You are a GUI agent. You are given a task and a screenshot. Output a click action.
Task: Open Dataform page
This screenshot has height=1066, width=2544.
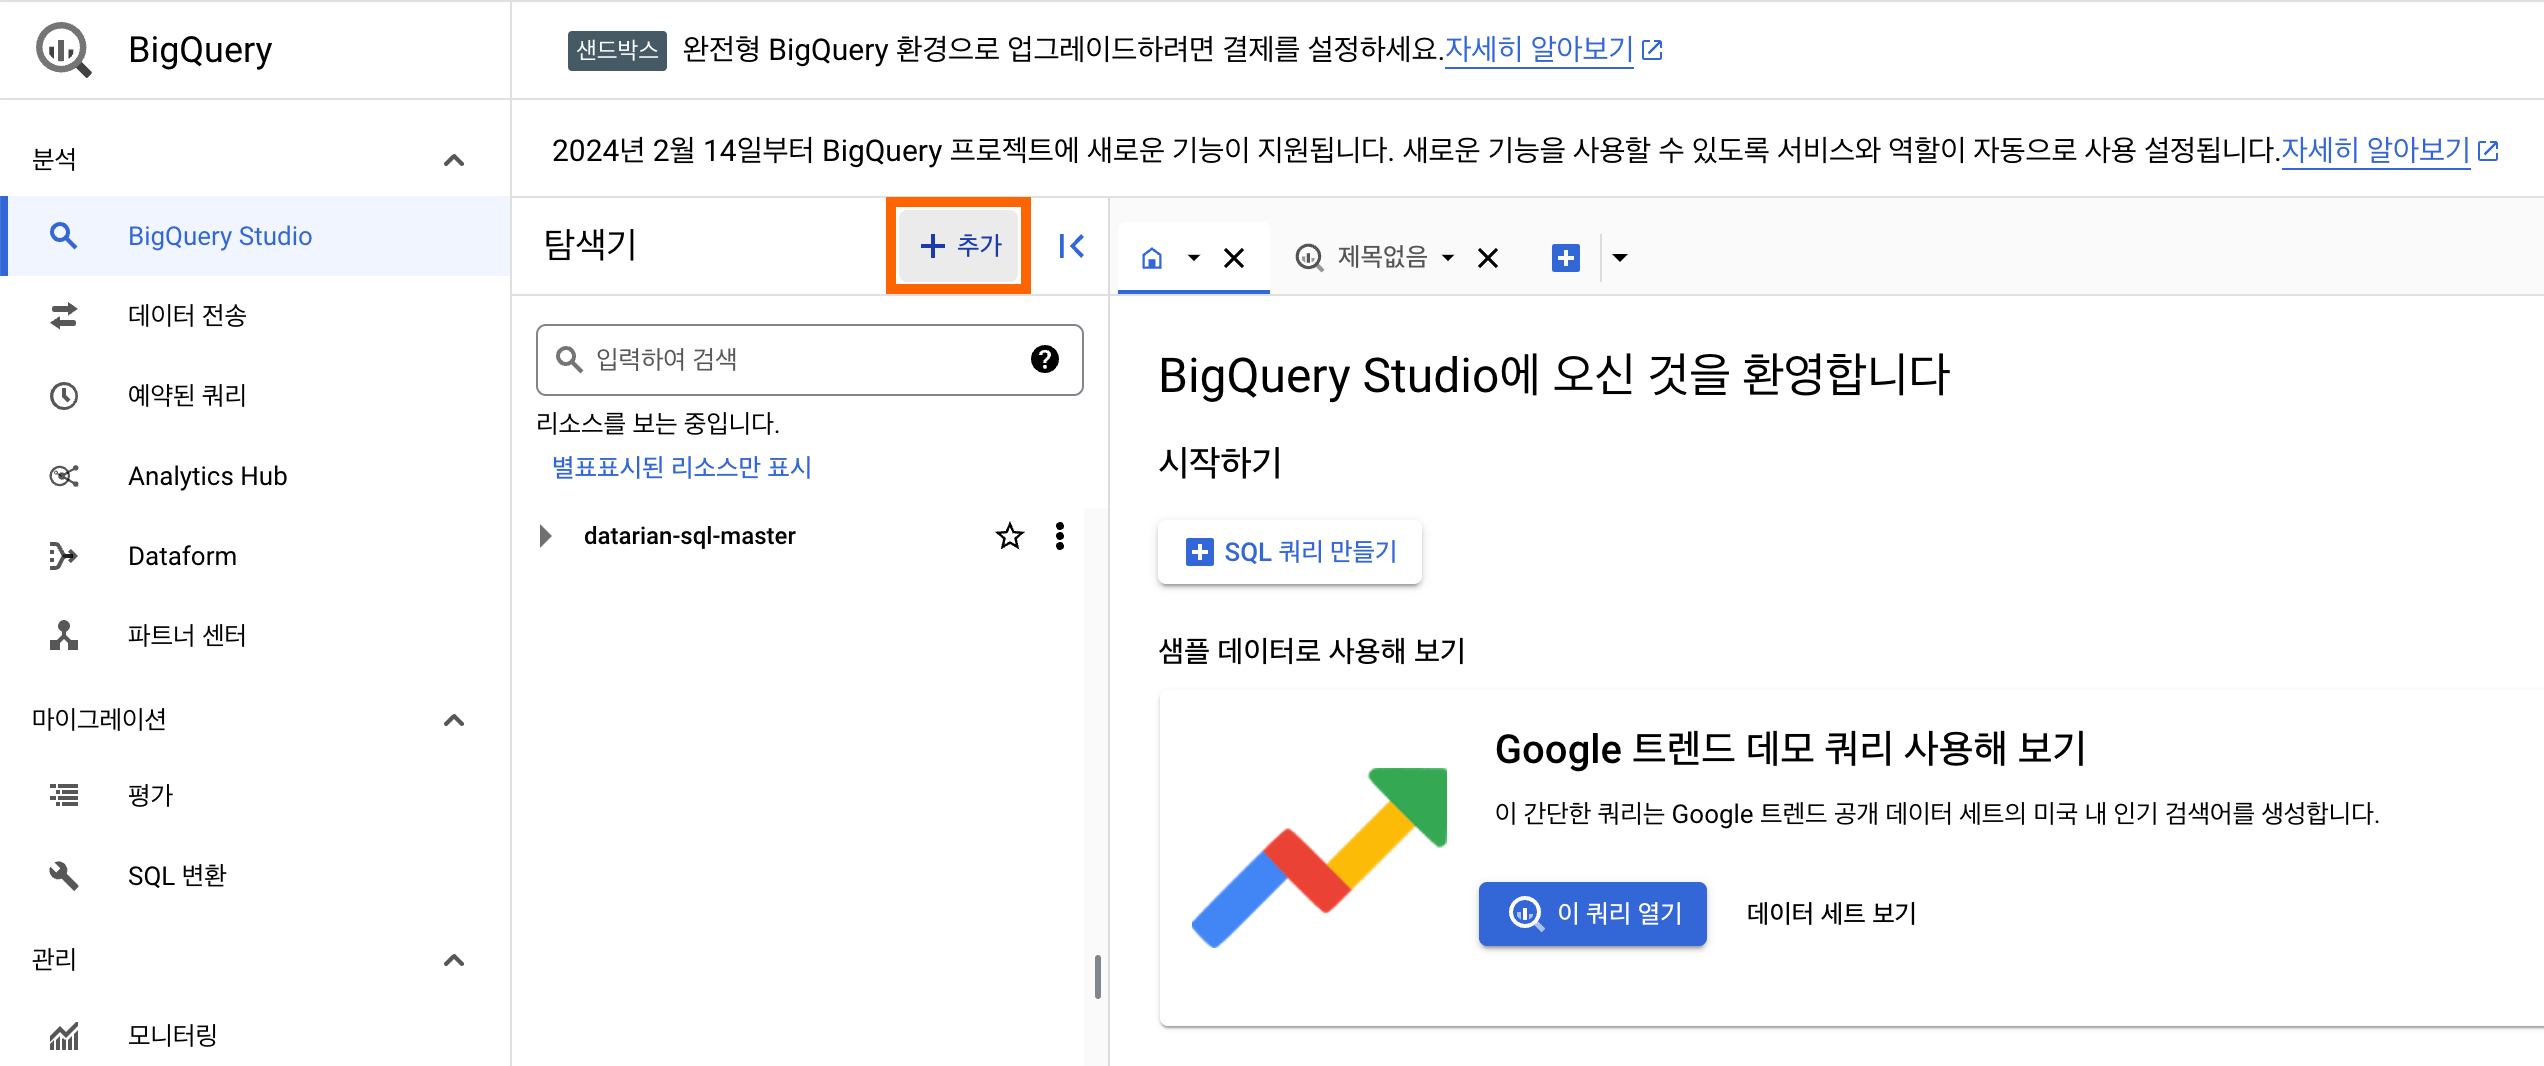(x=256, y=556)
